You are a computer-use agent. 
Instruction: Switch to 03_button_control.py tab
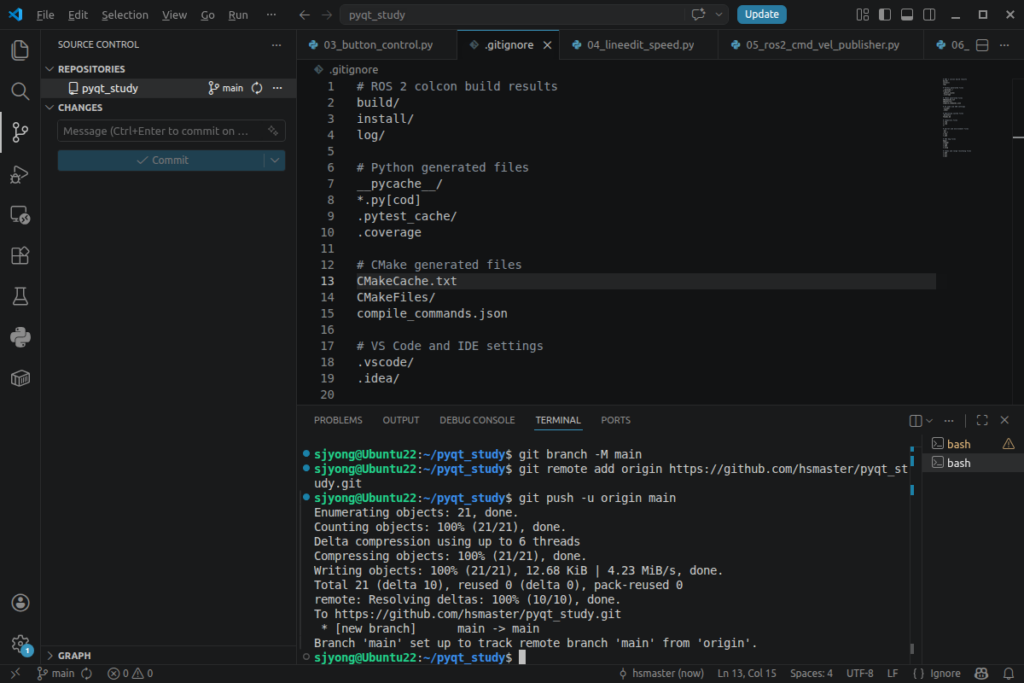click(x=377, y=45)
